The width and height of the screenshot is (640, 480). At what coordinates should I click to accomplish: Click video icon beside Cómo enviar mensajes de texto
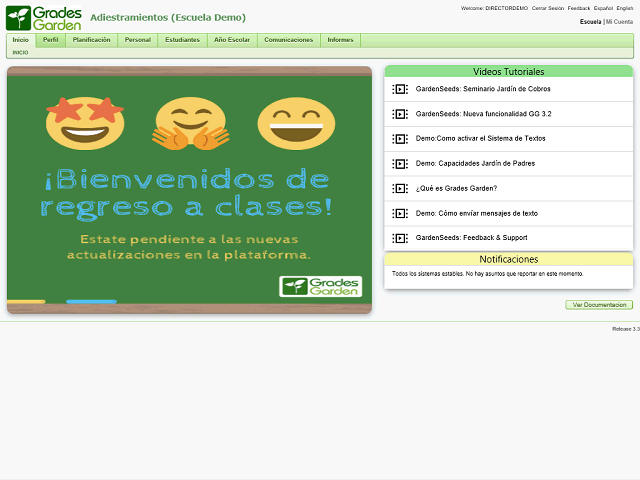(400, 213)
